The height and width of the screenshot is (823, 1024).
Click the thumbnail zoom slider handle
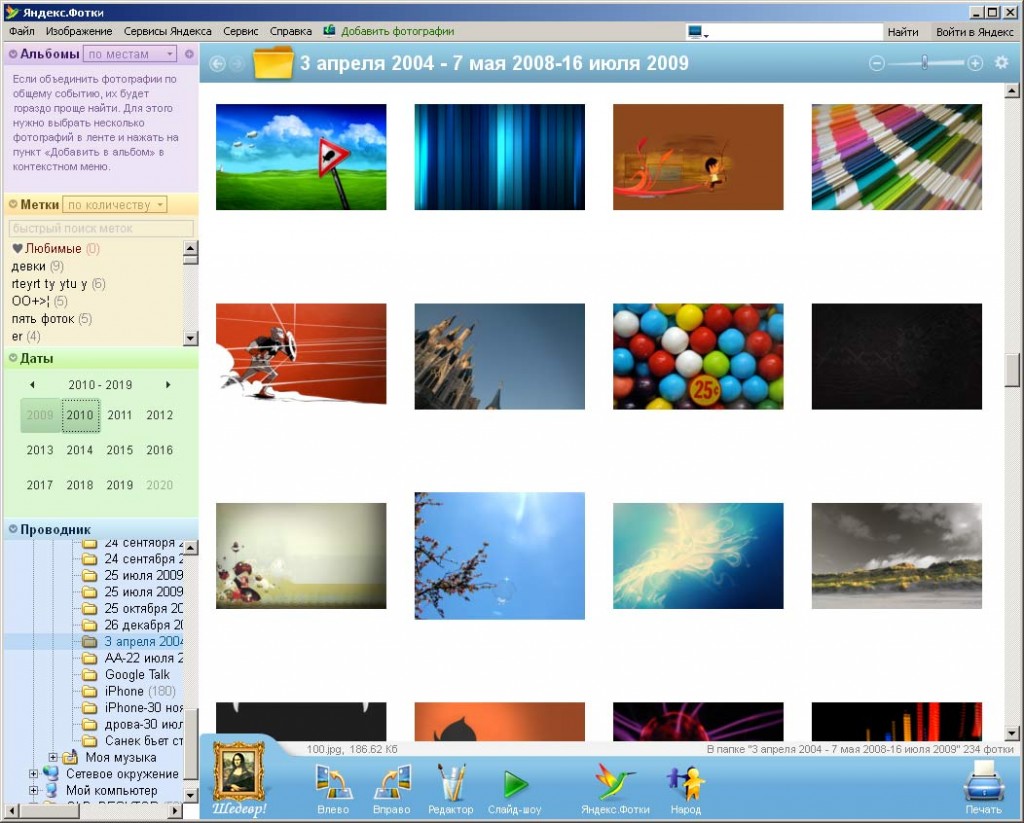pyautogui.click(x=925, y=63)
